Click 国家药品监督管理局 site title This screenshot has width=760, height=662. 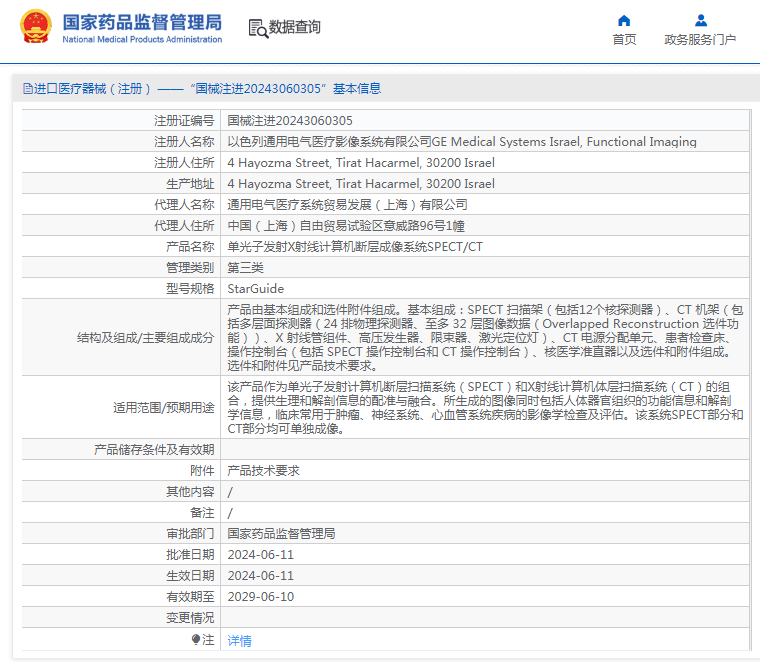click(x=142, y=22)
